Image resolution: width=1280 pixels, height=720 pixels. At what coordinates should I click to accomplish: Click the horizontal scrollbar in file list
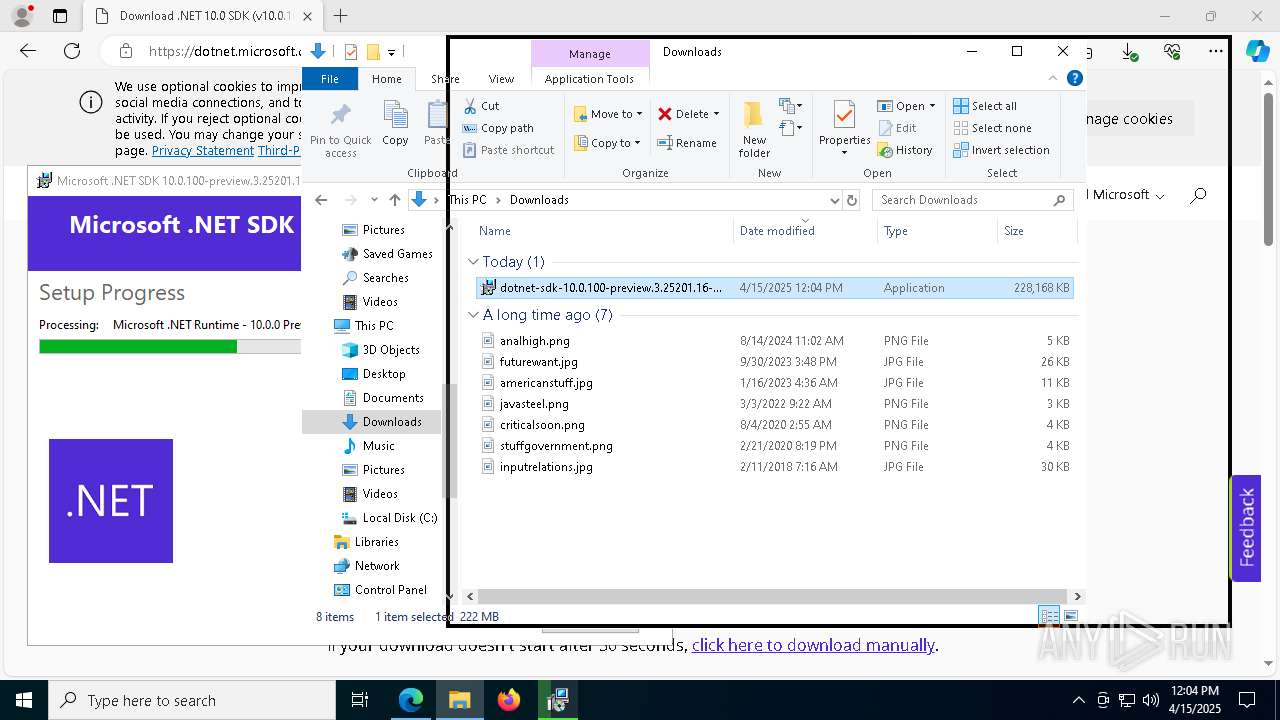773,596
